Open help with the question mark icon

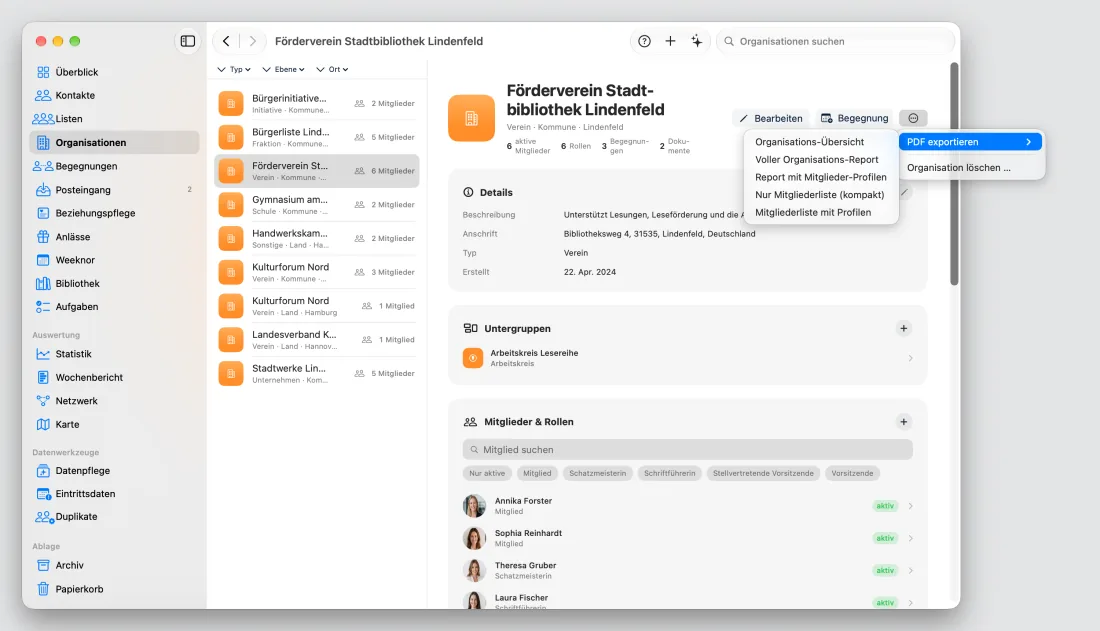point(644,41)
